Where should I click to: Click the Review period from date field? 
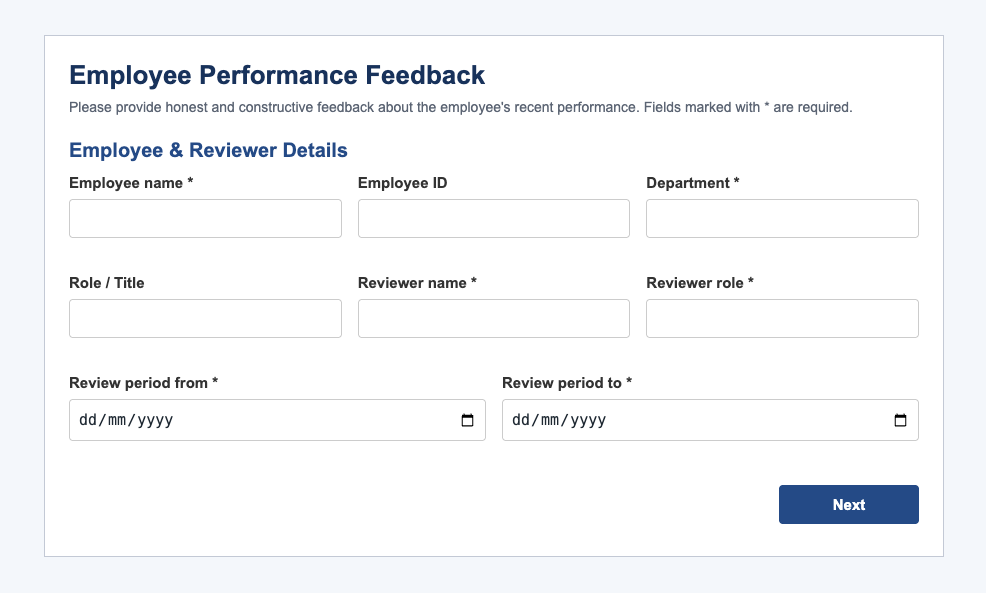[277, 420]
